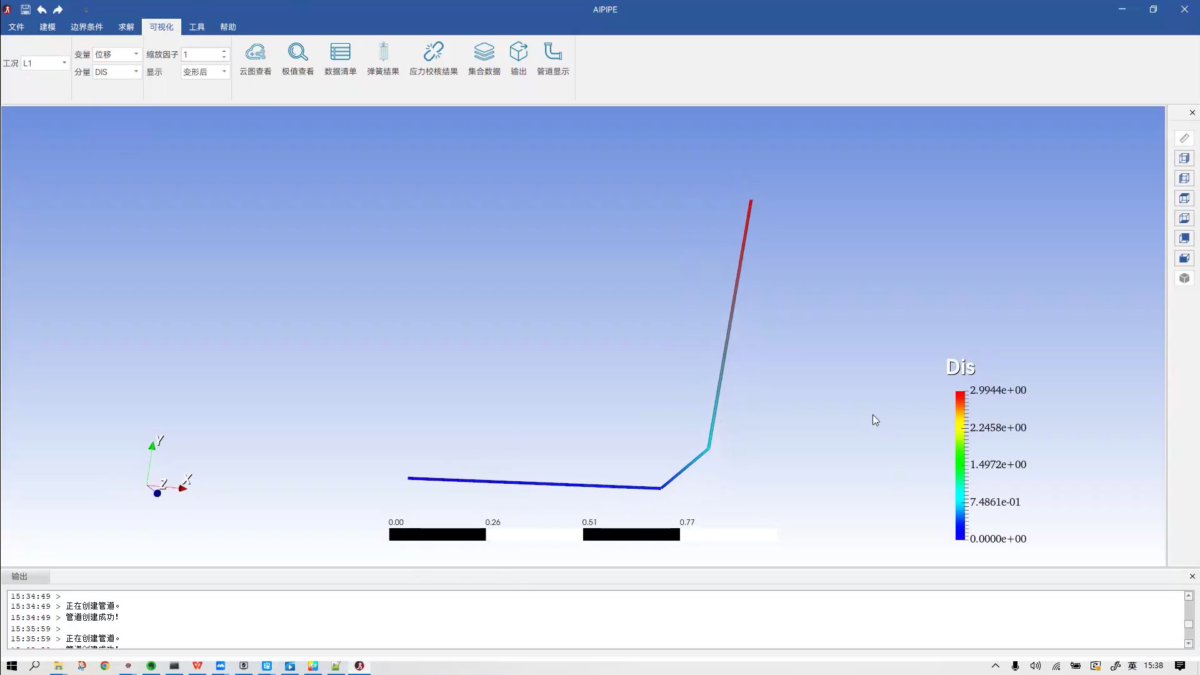1200x675 pixels.
Task: Click the volume icon in system tray
Action: [1035, 666]
